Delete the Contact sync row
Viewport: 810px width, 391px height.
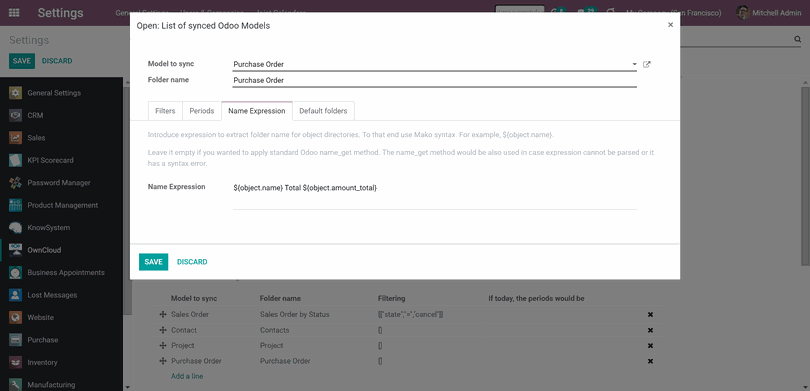[x=650, y=330]
